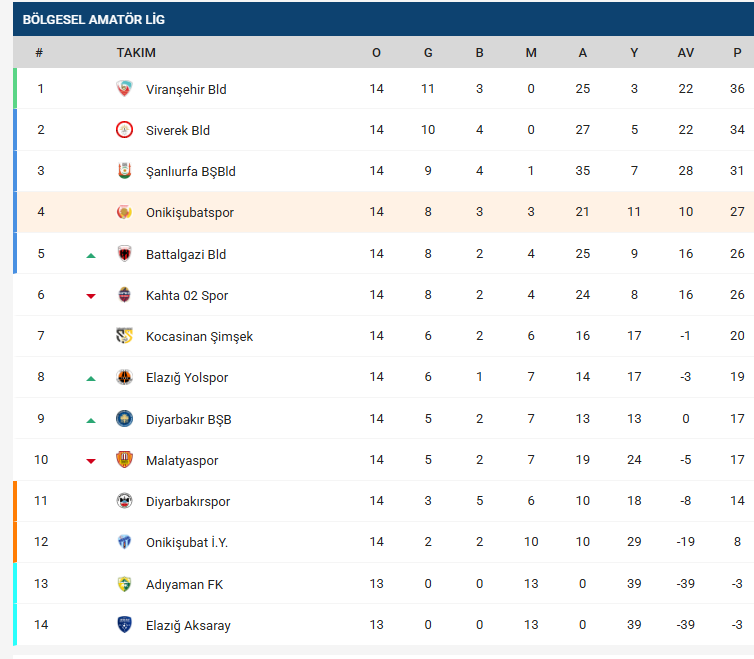
Task: Click the Siverek Bld club crest
Action: 124,130
